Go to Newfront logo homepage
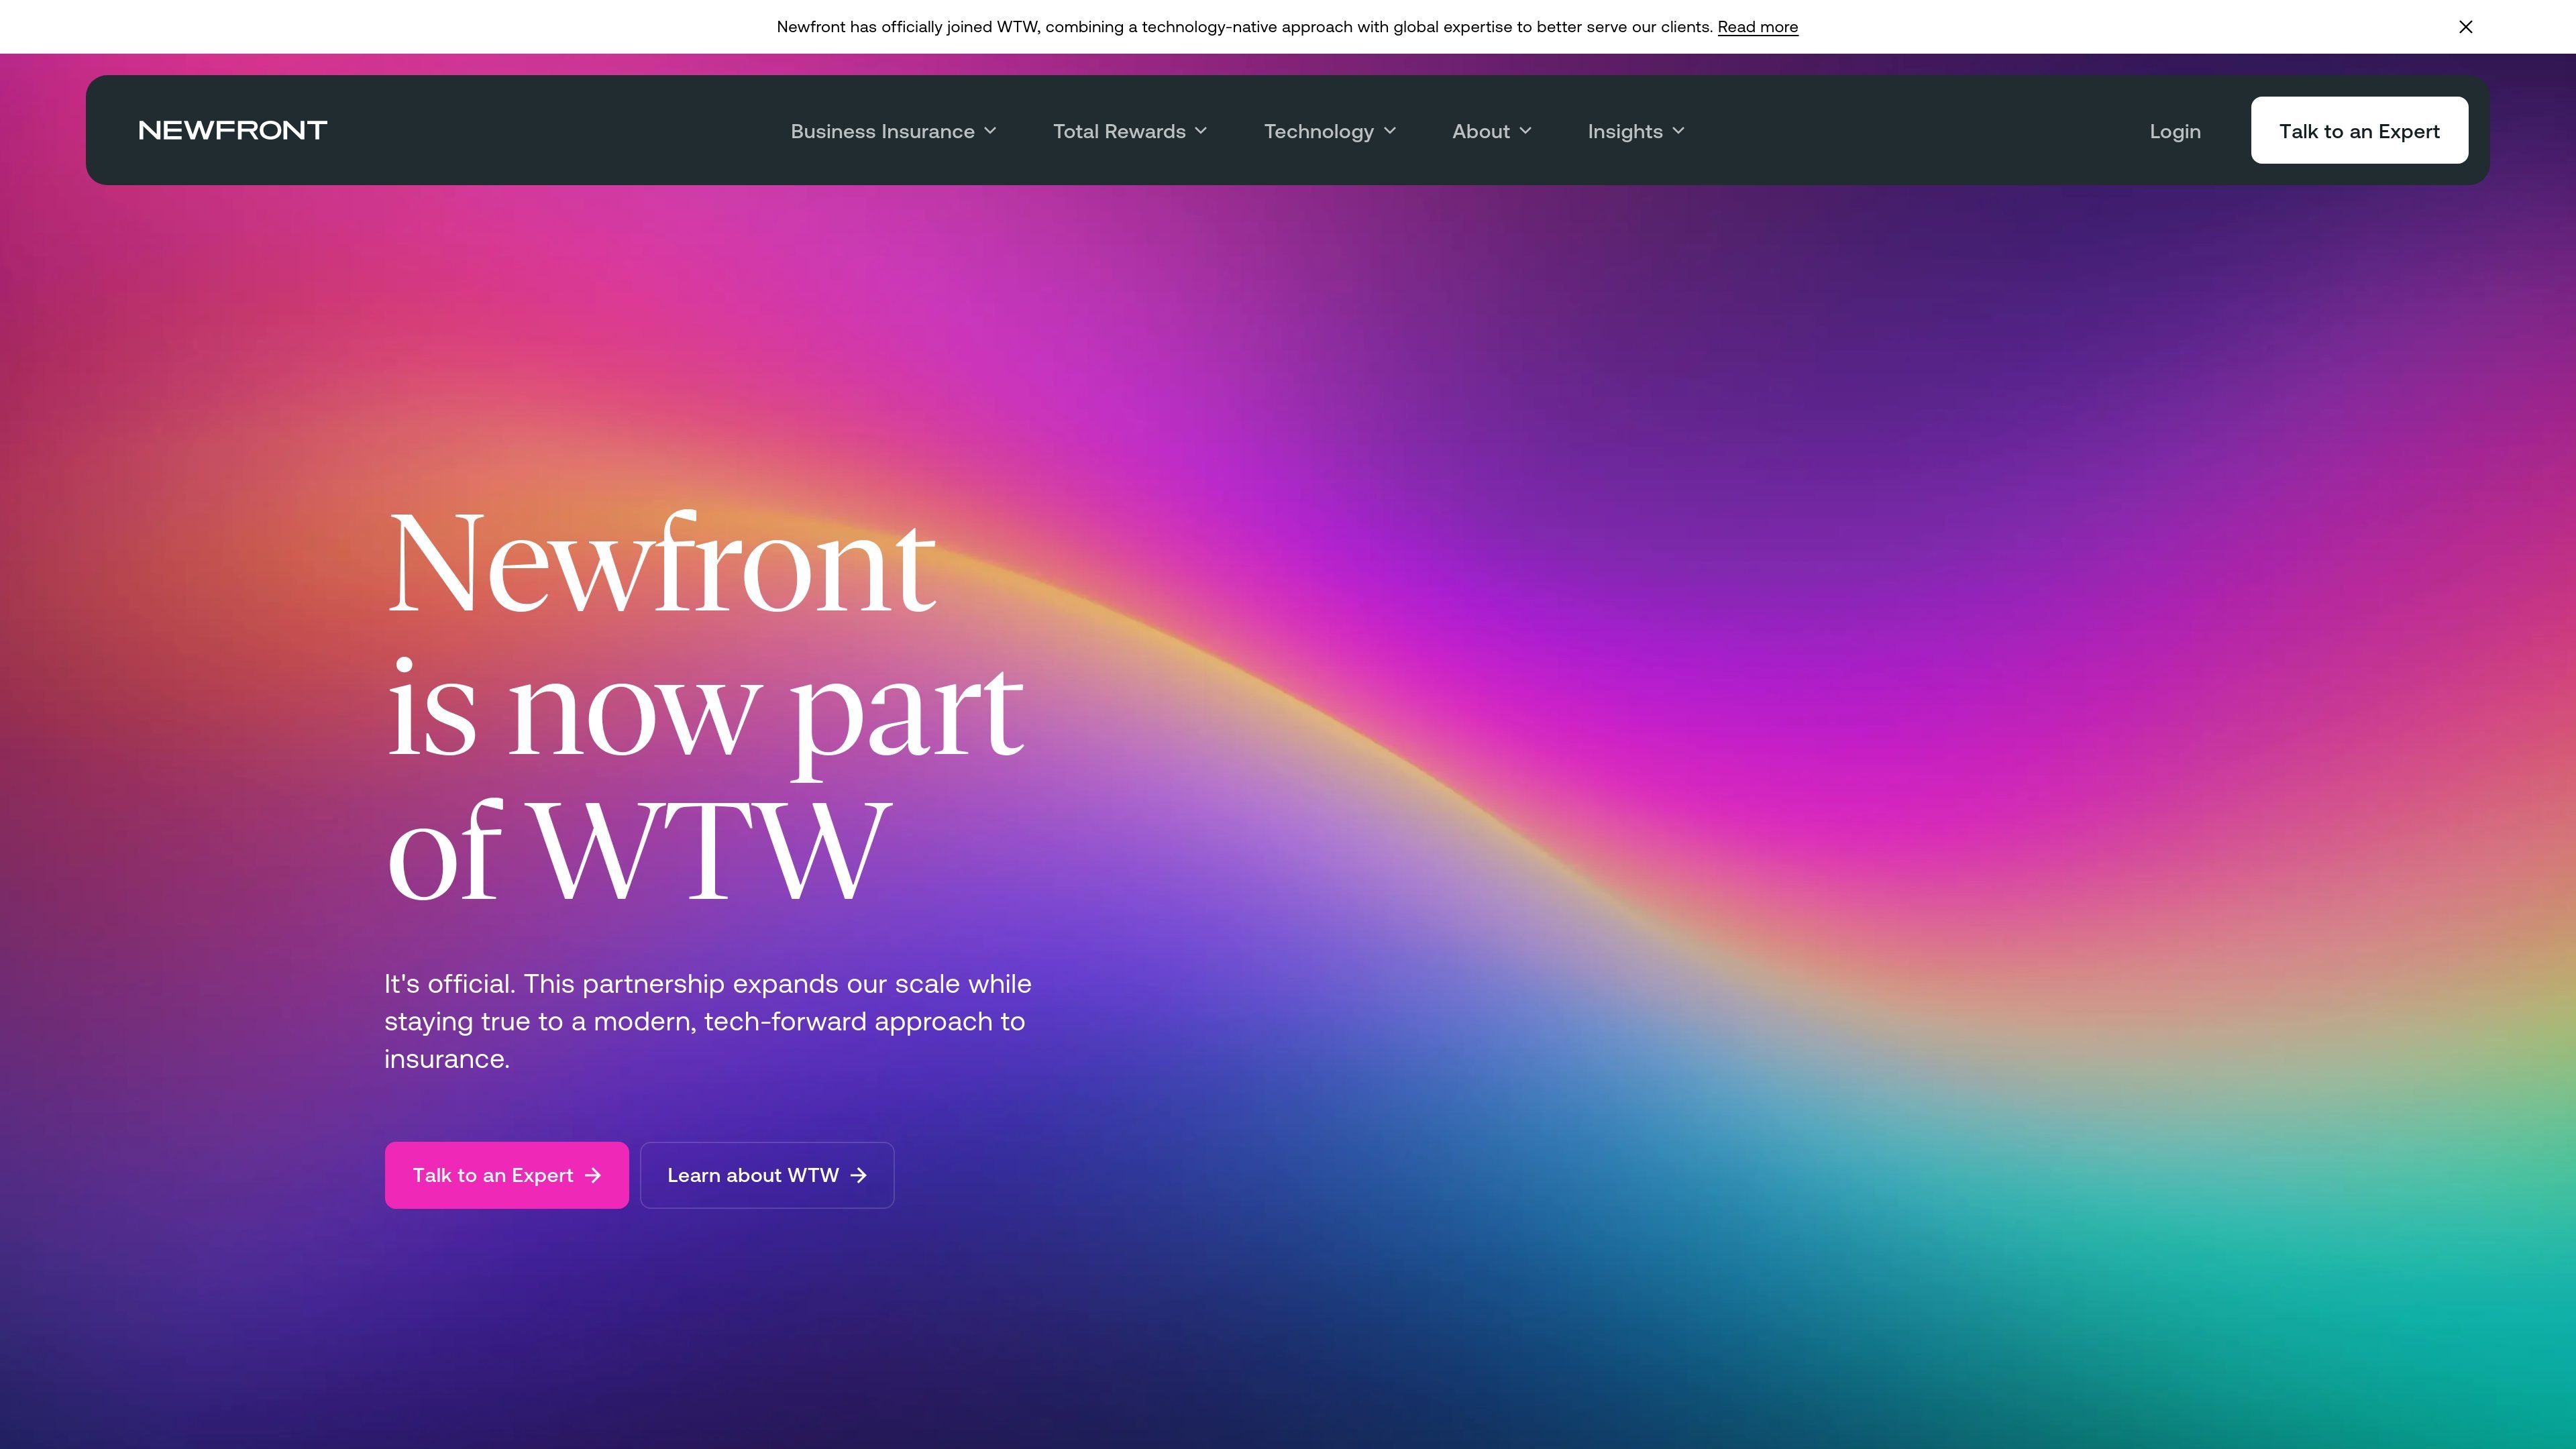Screen dimensions: 2576x1449 click(233, 130)
